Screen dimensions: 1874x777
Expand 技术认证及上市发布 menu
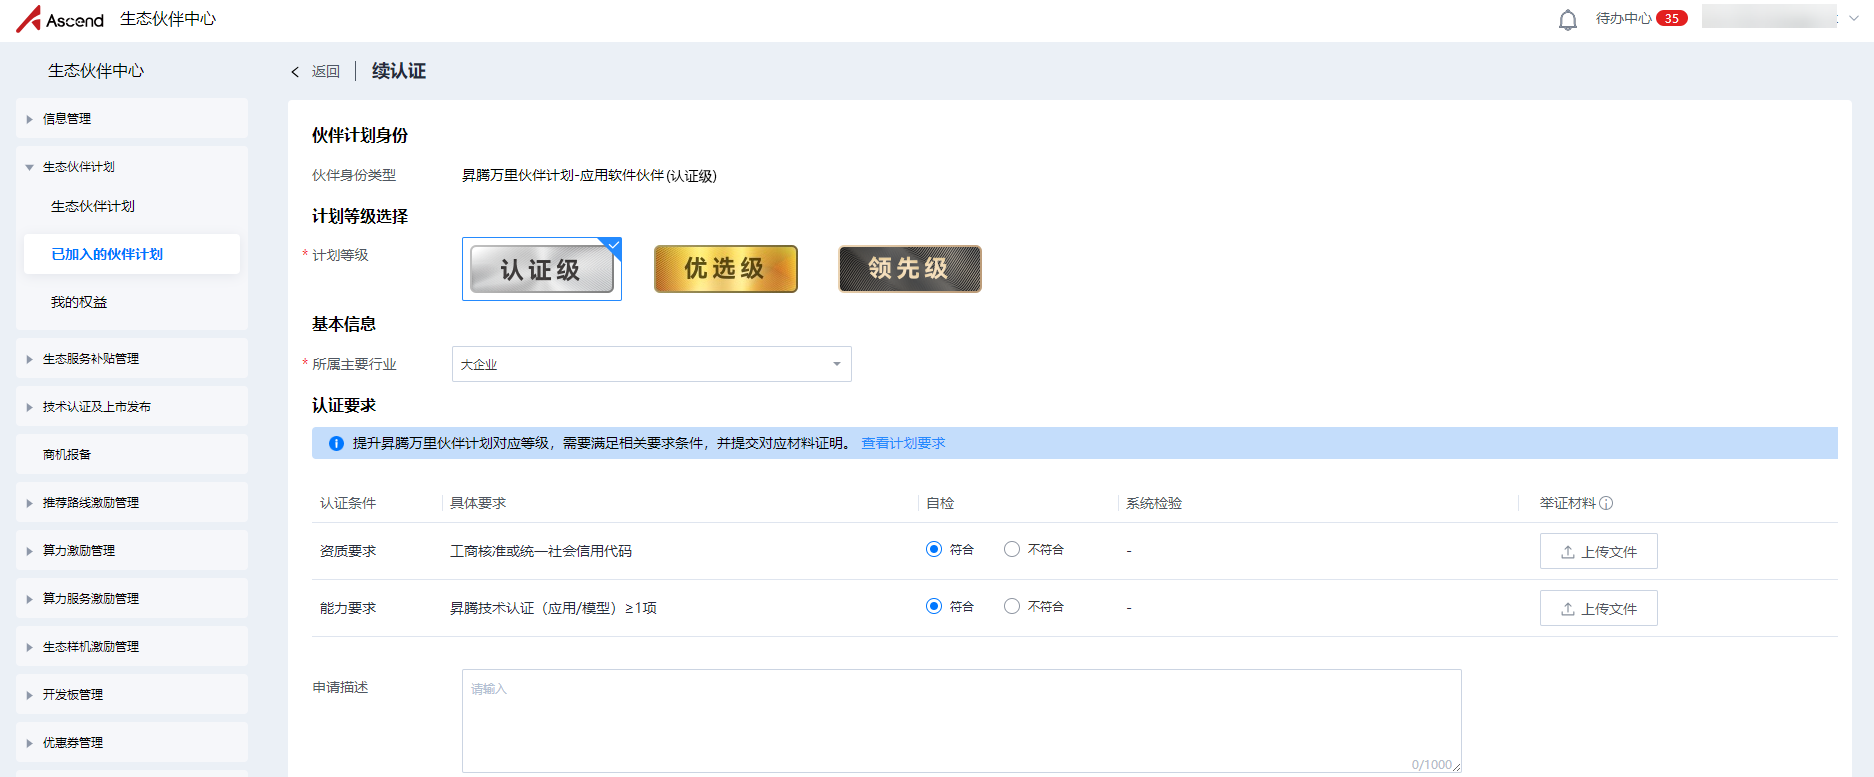click(132, 406)
